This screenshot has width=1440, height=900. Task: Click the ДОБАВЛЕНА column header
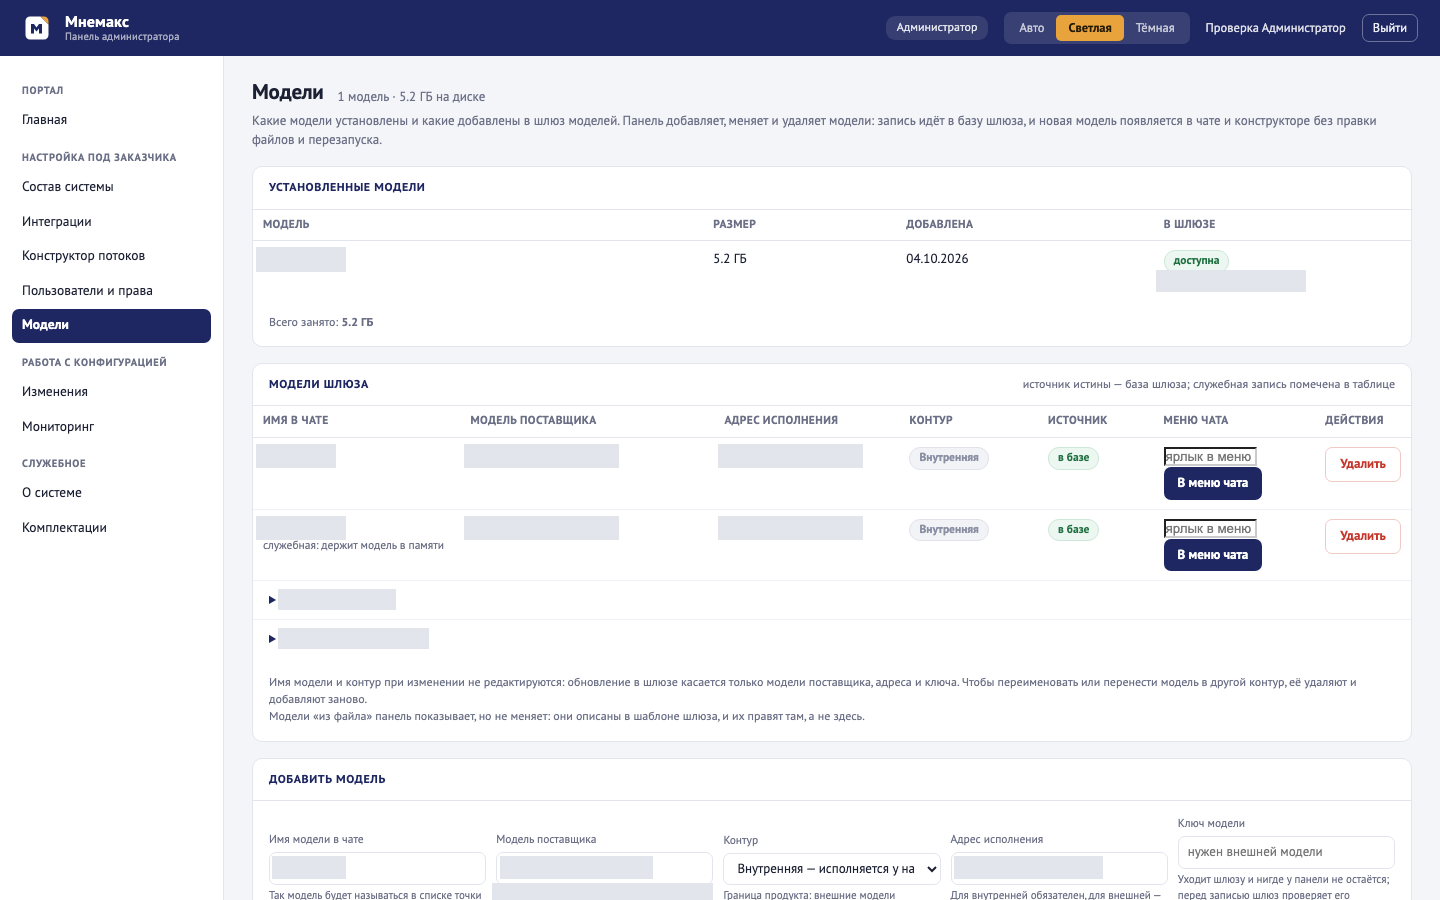939,224
